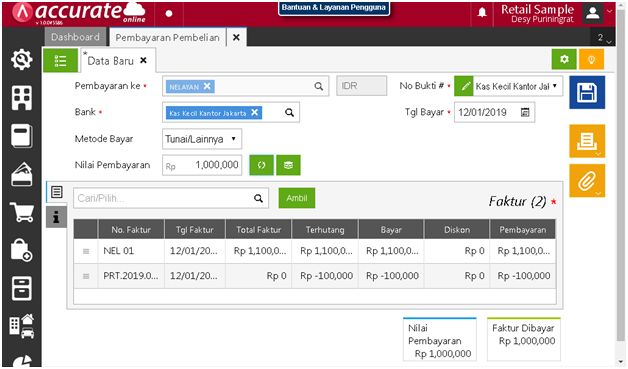
Task: Open the fixed assets building-car icon
Action: pyautogui.click(x=22, y=326)
